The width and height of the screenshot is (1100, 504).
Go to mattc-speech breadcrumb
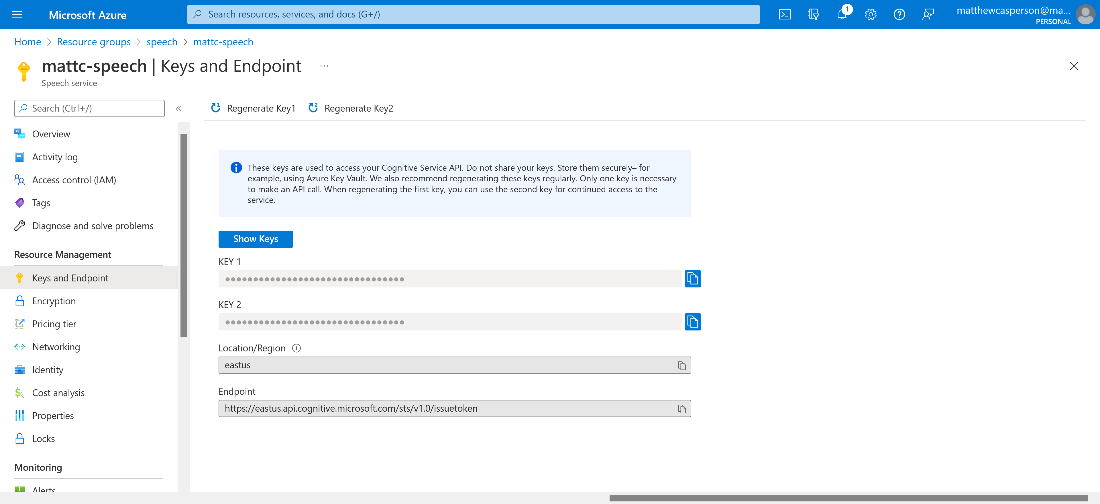coord(223,42)
